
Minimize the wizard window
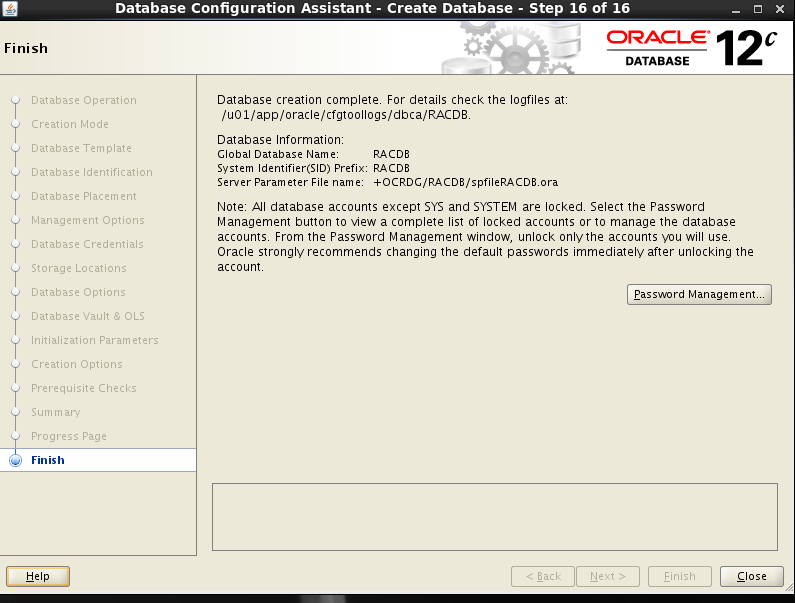click(736, 9)
